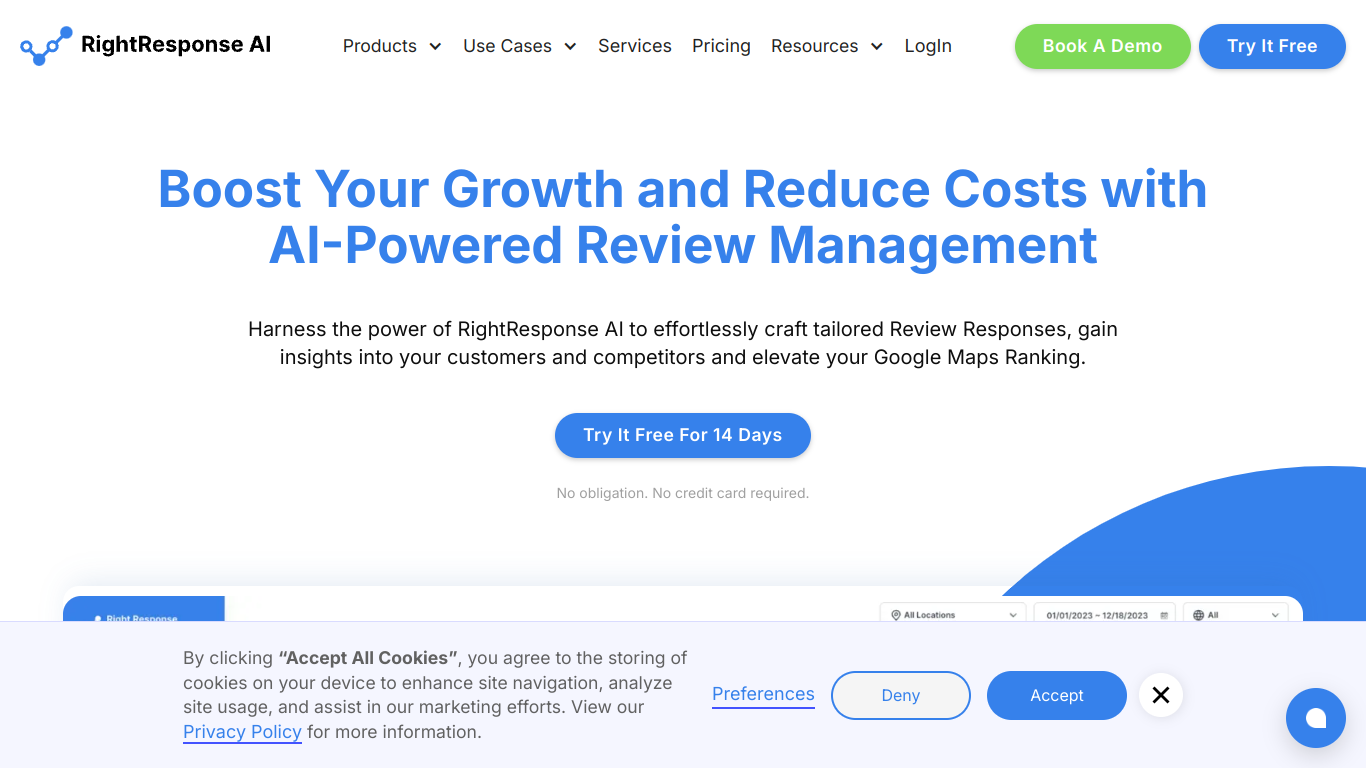1366x768 pixels.
Task: Open the All Locations dropdown in the dashboard preview
Action: [x=953, y=614]
